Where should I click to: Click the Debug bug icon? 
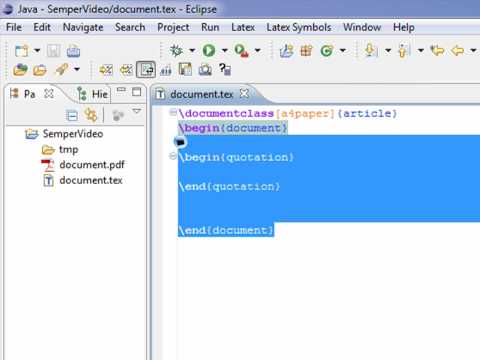point(176,51)
